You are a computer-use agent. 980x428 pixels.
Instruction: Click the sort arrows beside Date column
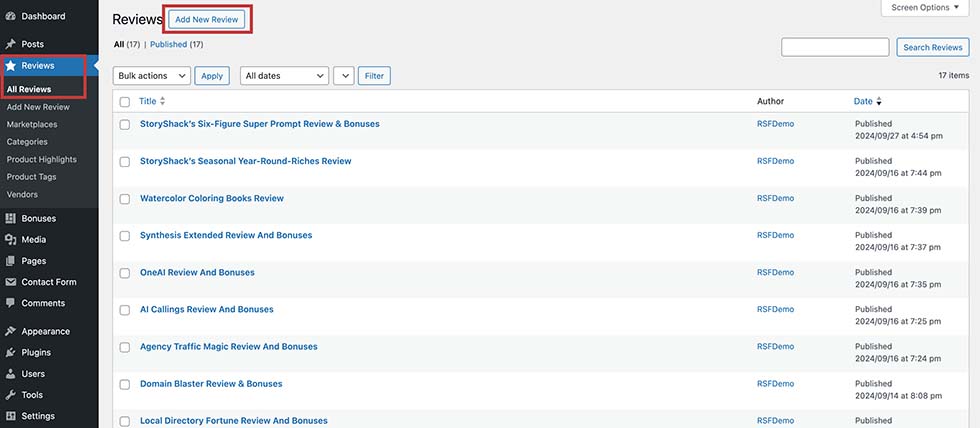click(x=879, y=101)
